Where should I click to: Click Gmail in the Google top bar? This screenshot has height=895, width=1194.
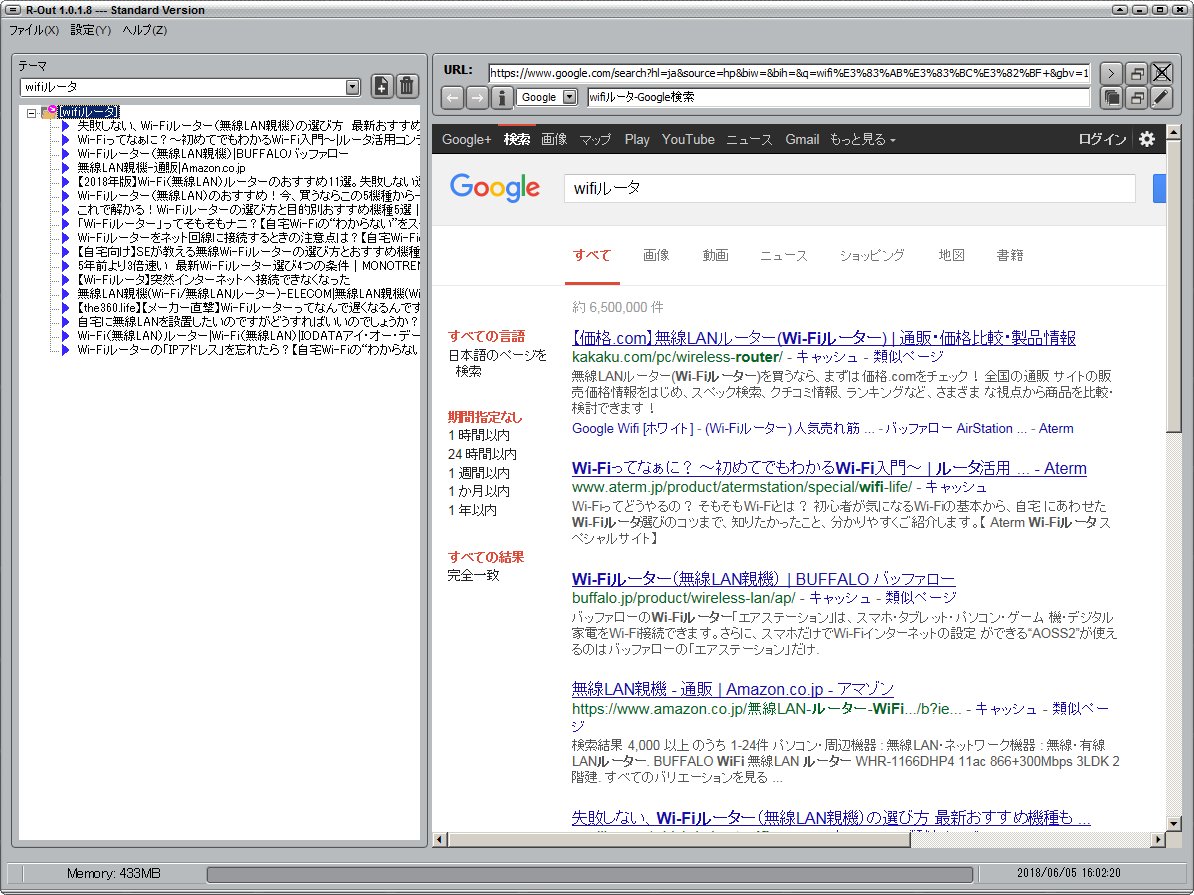[x=803, y=139]
